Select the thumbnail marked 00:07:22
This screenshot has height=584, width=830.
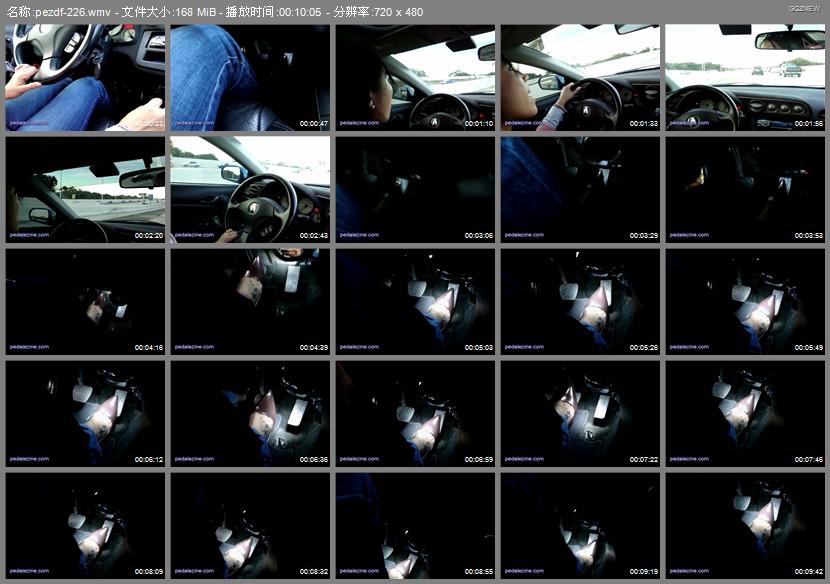(x=580, y=414)
